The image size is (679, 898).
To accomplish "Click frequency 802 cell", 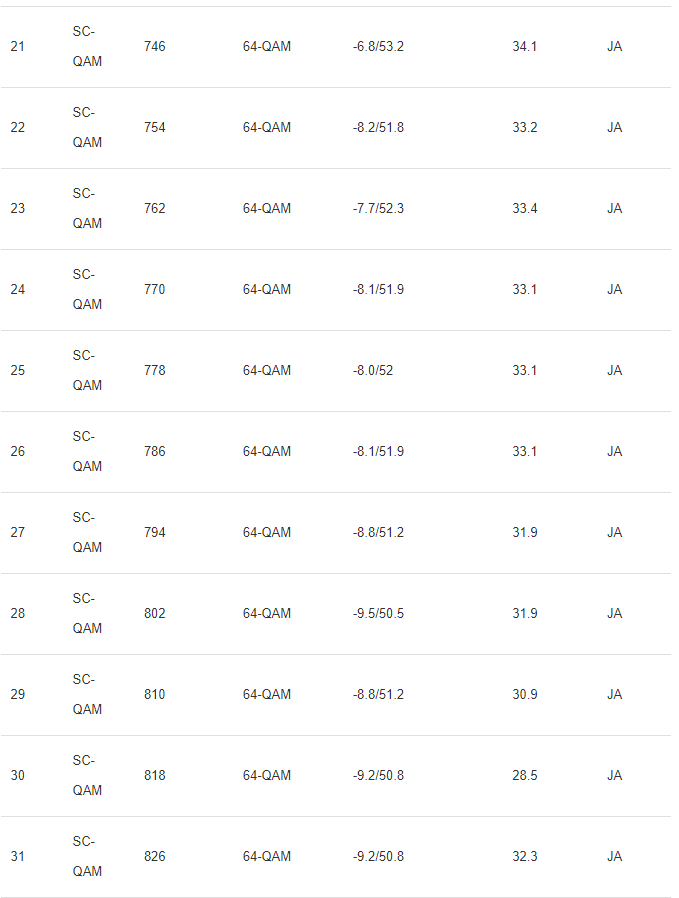I will 155,613.
